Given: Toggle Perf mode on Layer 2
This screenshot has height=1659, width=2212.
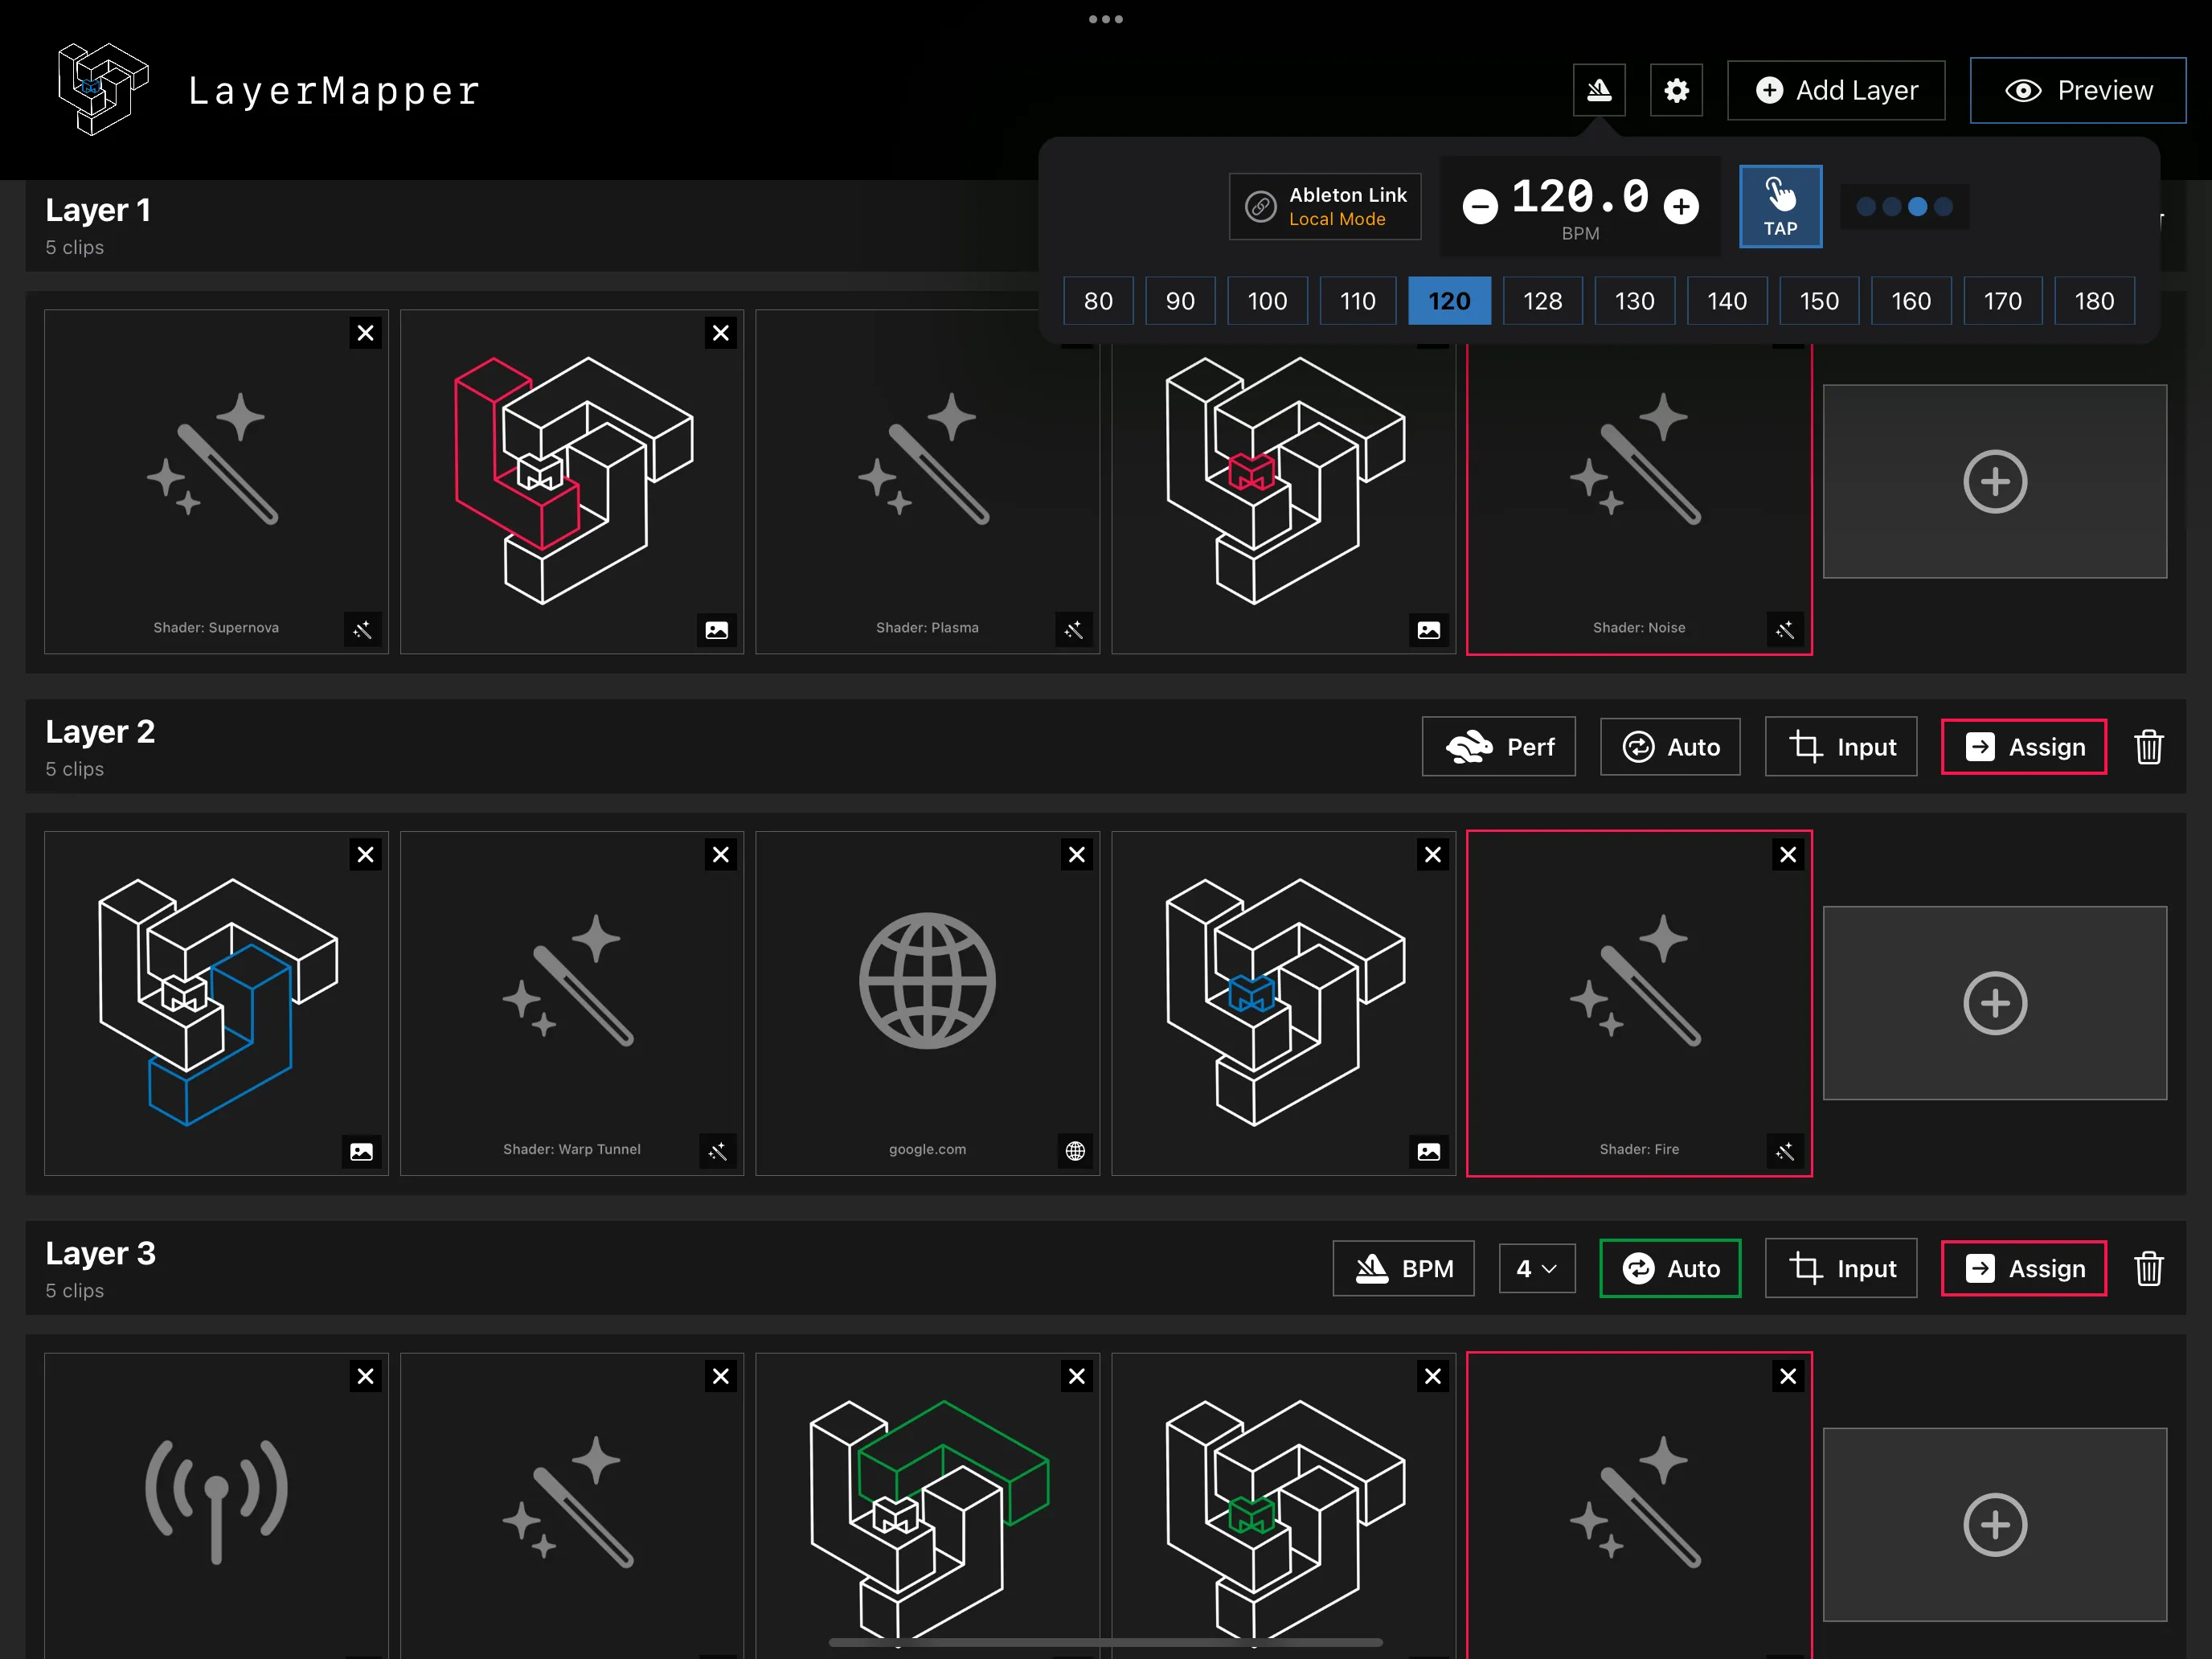Looking at the screenshot, I should (x=1498, y=747).
